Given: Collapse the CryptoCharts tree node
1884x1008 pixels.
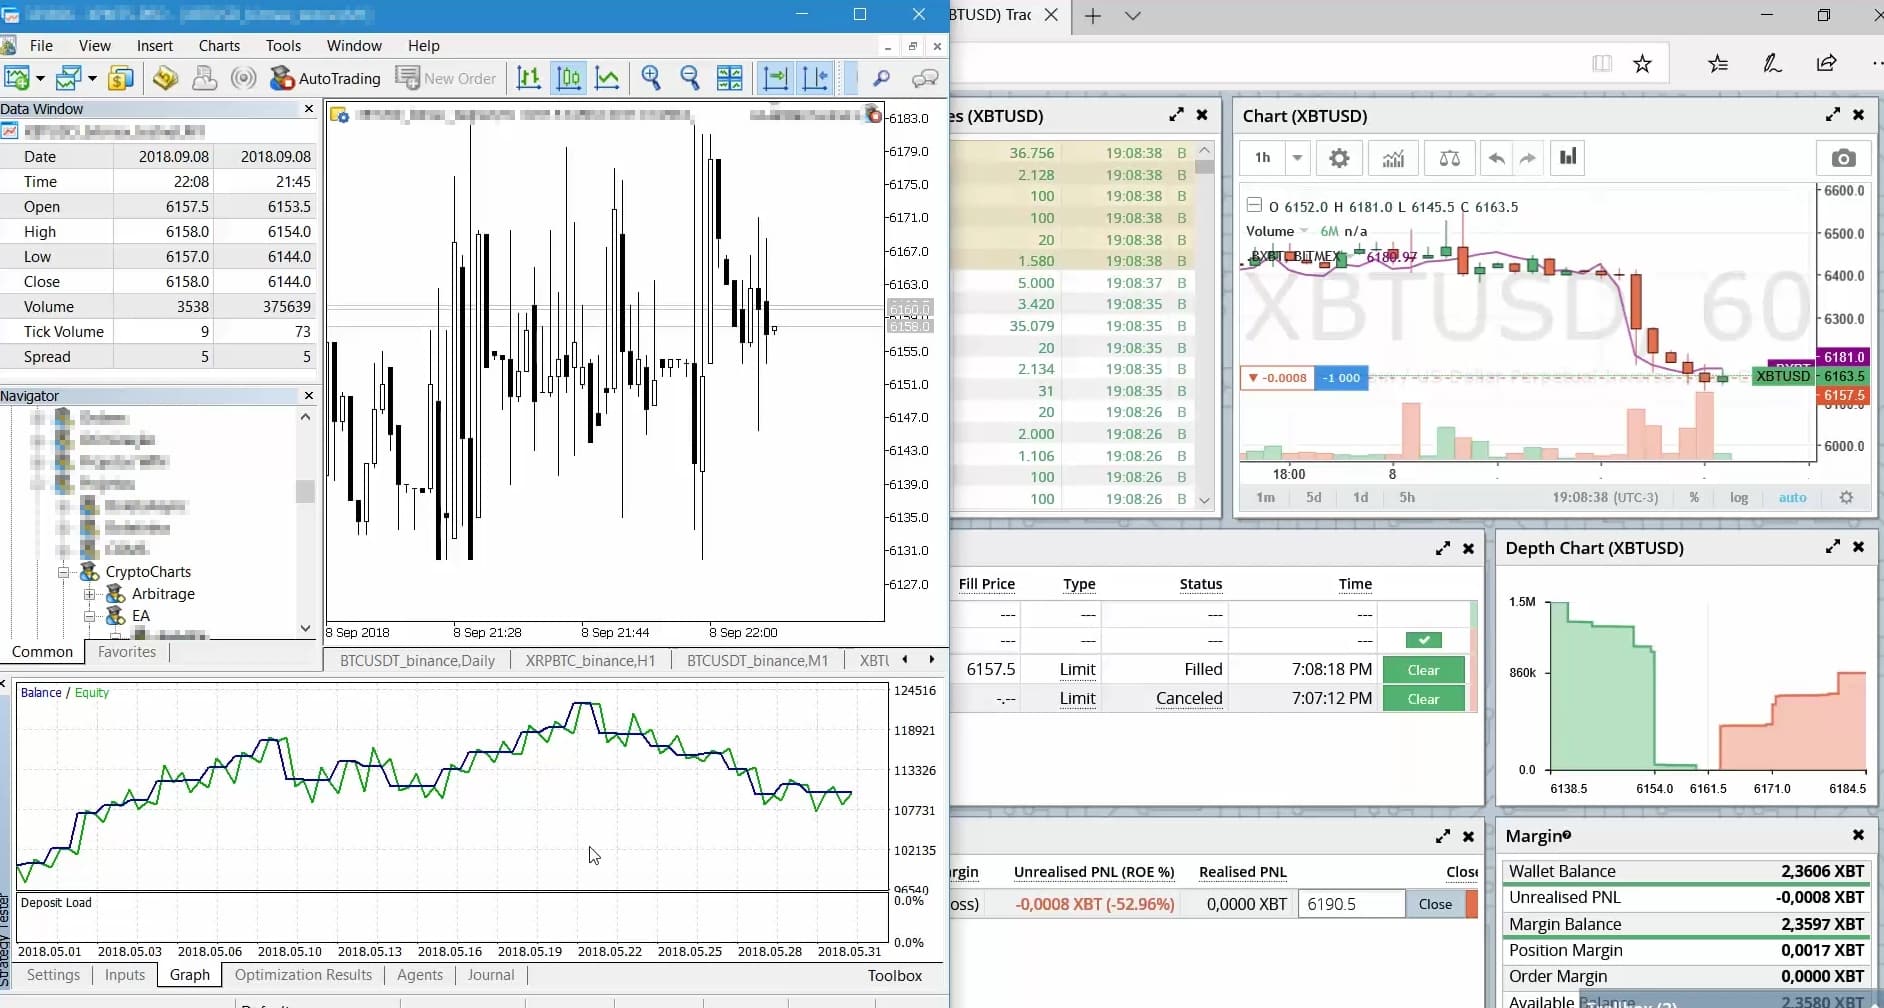Looking at the screenshot, I should pos(64,572).
